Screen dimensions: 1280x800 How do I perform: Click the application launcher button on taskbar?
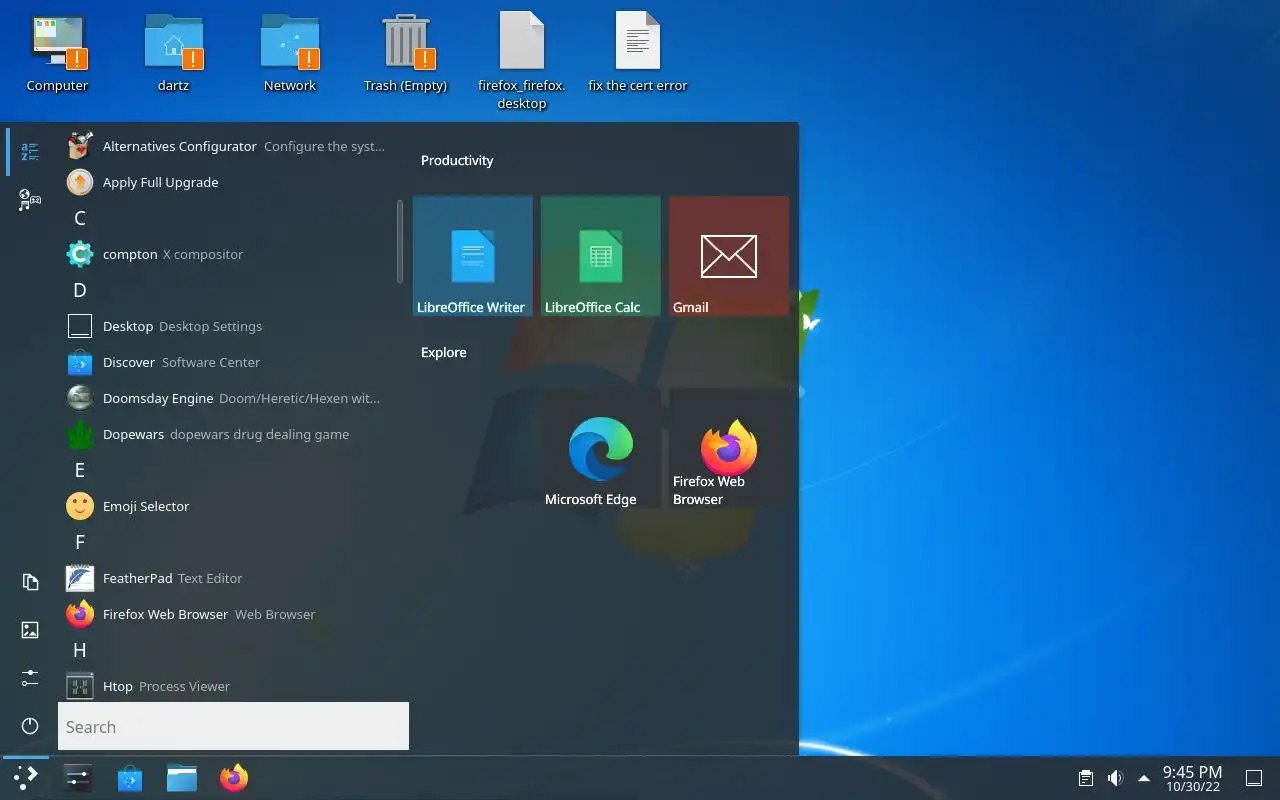[x=26, y=778]
